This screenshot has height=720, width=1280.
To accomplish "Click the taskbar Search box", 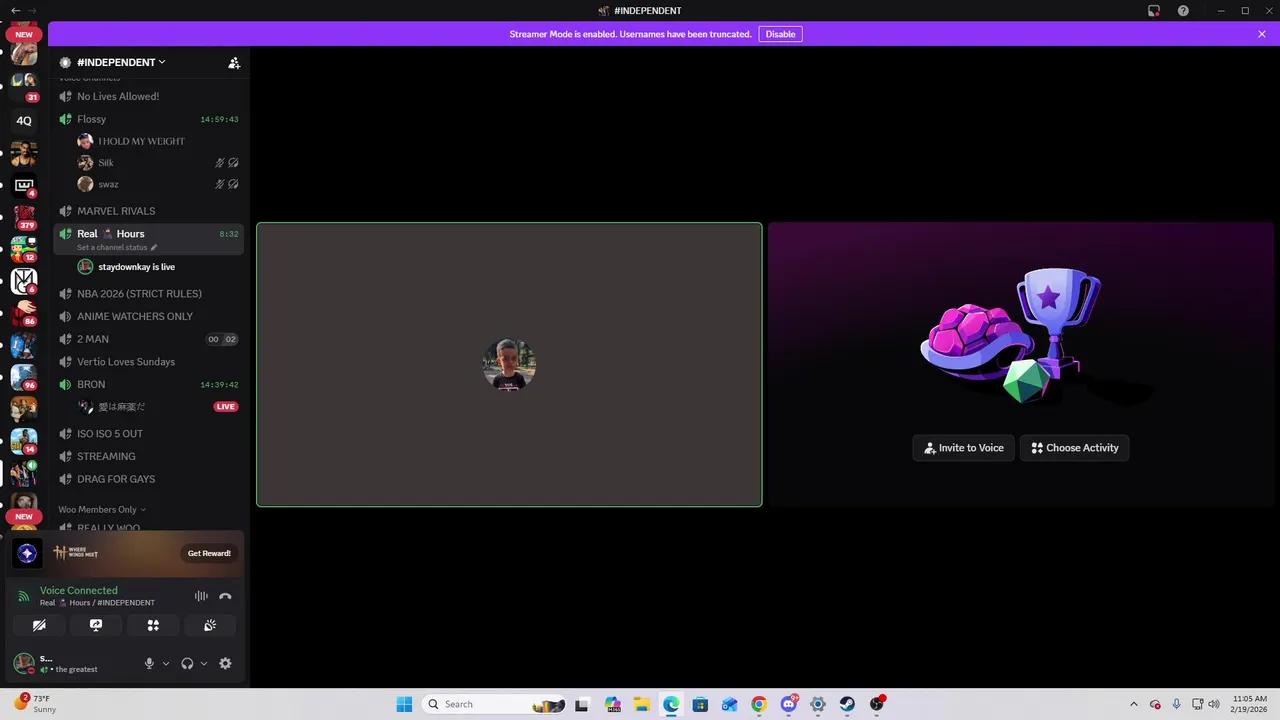I will [495, 704].
